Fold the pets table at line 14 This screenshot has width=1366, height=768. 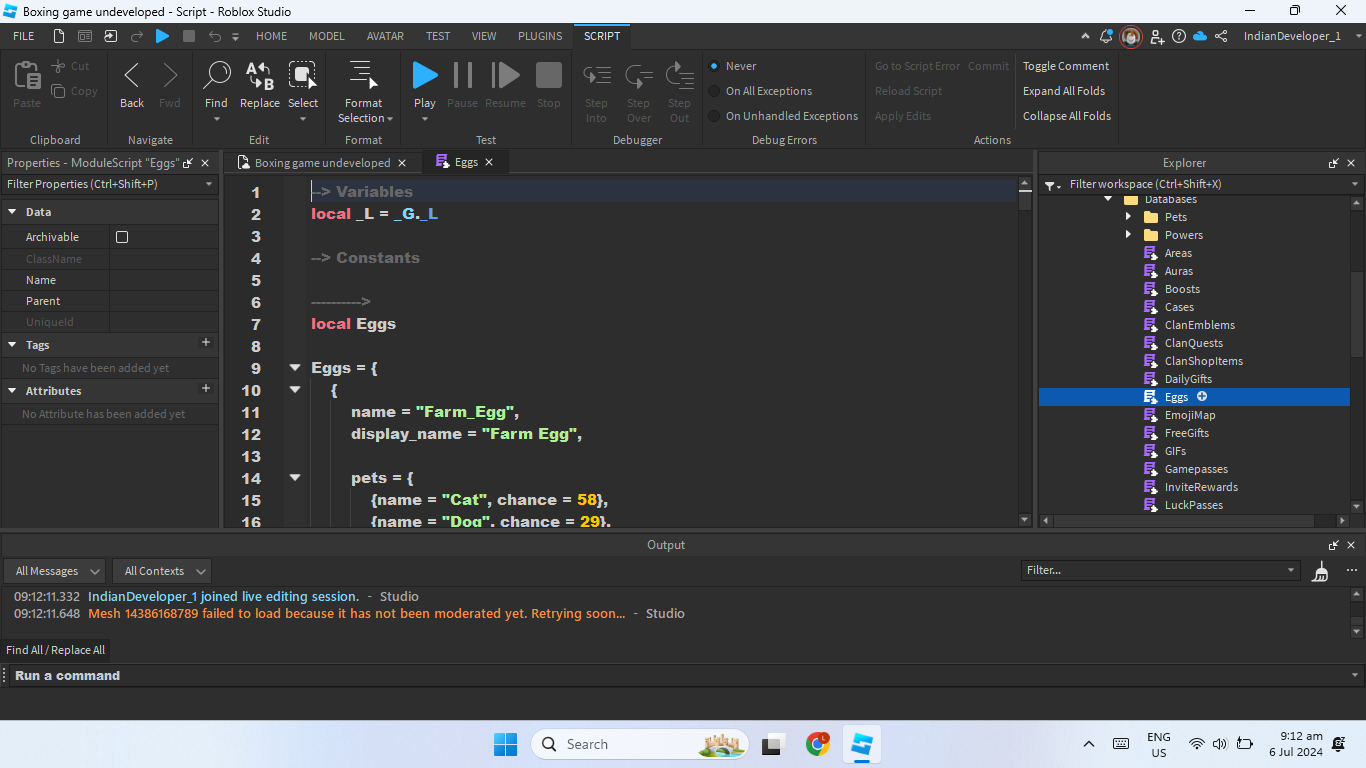pyautogui.click(x=295, y=478)
